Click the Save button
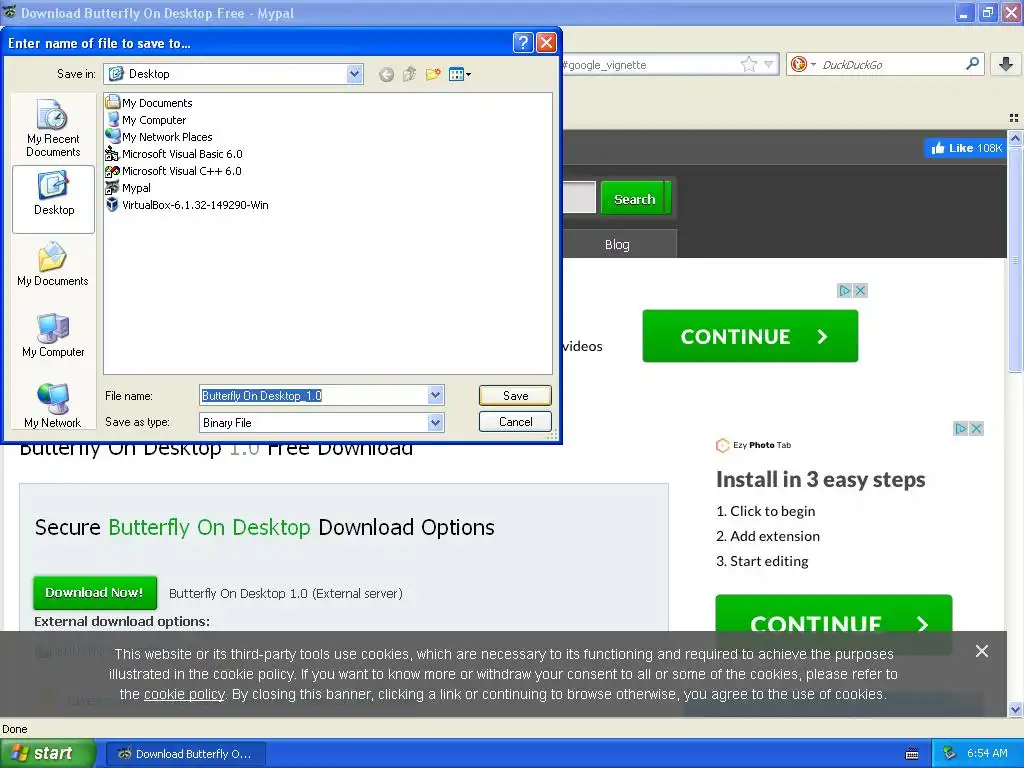The width and height of the screenshot is (1024, 768). coord(515,395)
